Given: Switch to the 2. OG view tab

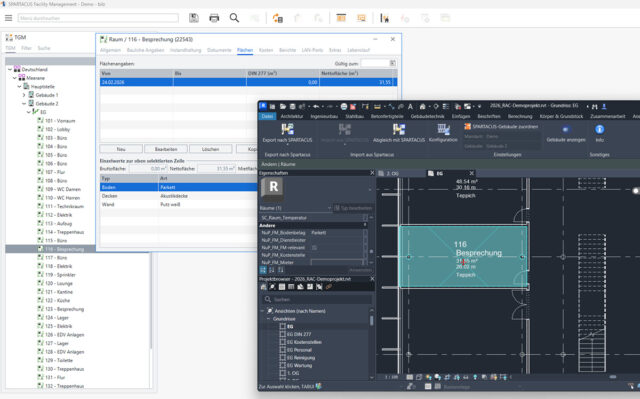Looking at the screenshot, I should tap(392, 173).
